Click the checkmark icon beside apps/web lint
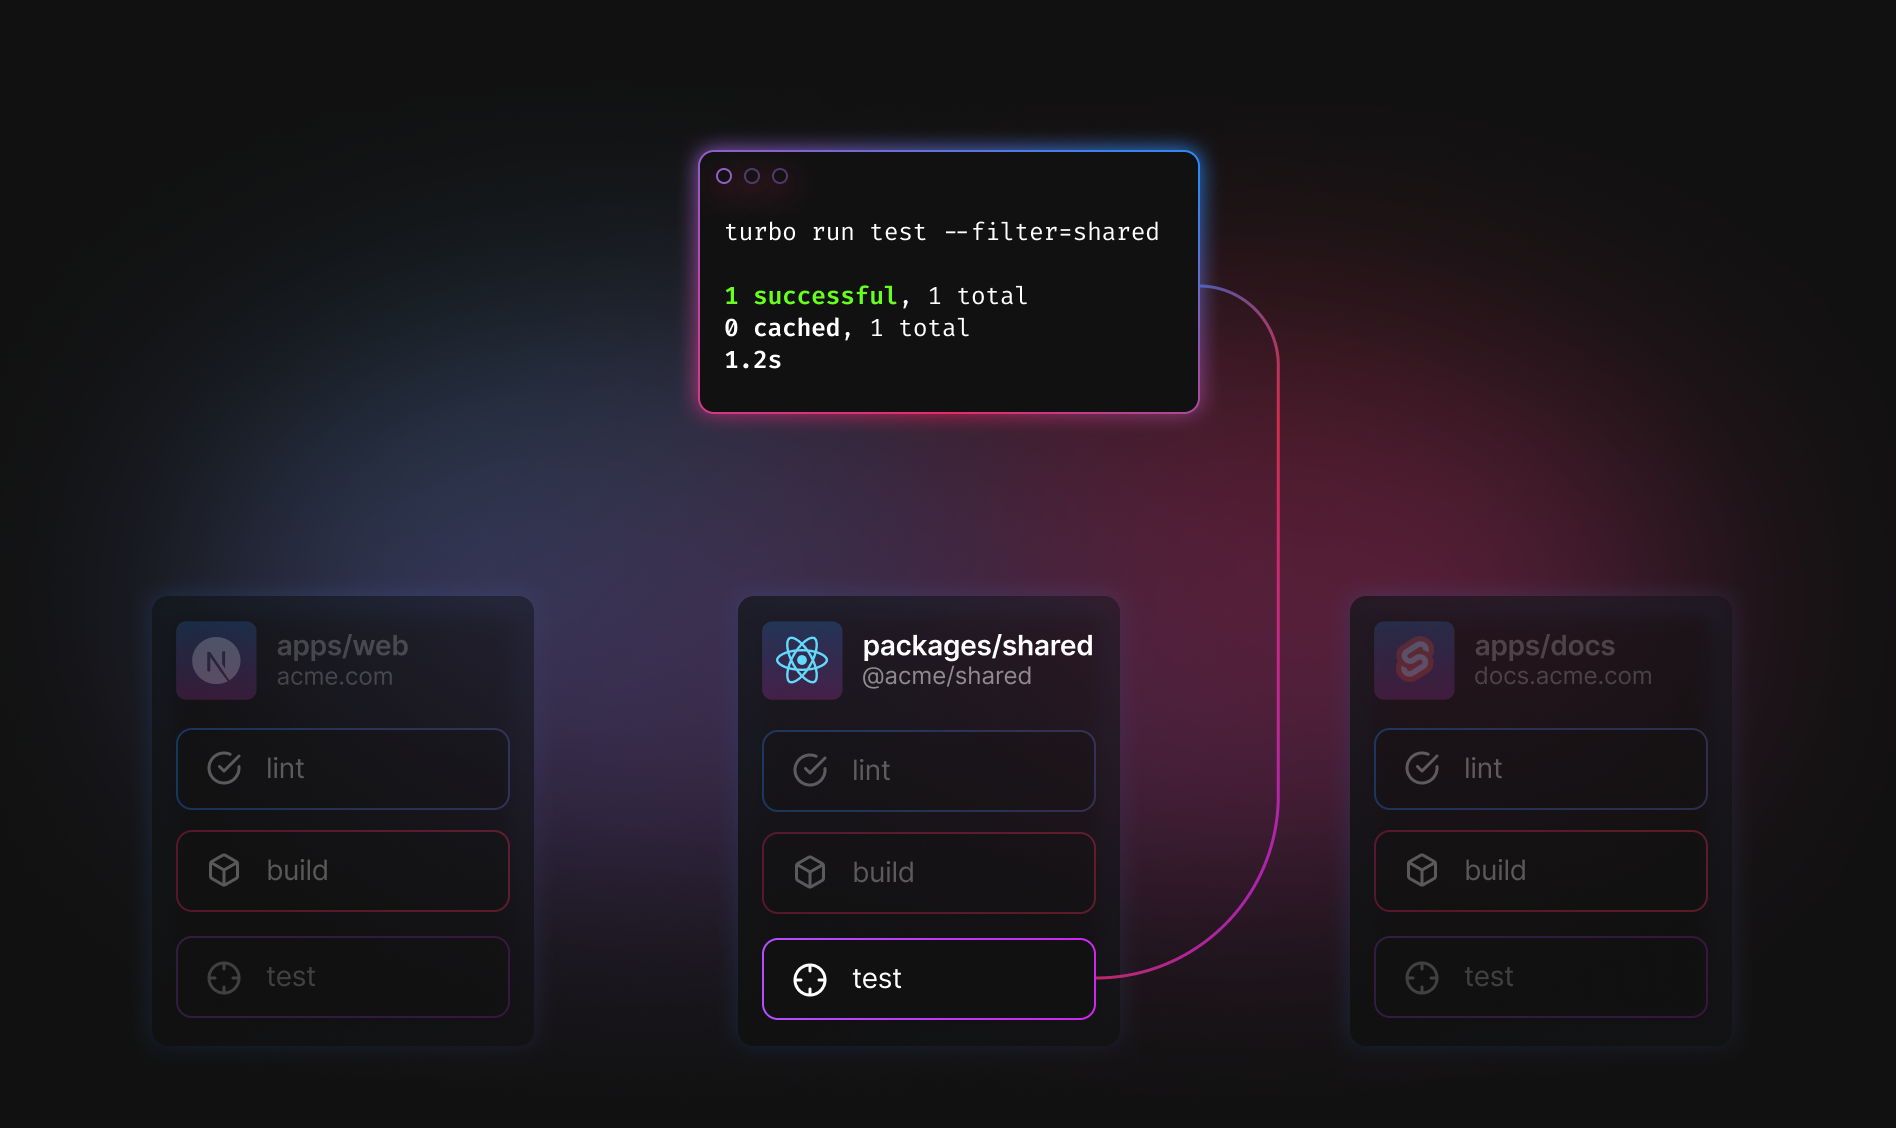The height and width of the screenshot is (1128, 1896). coord(224,768)
